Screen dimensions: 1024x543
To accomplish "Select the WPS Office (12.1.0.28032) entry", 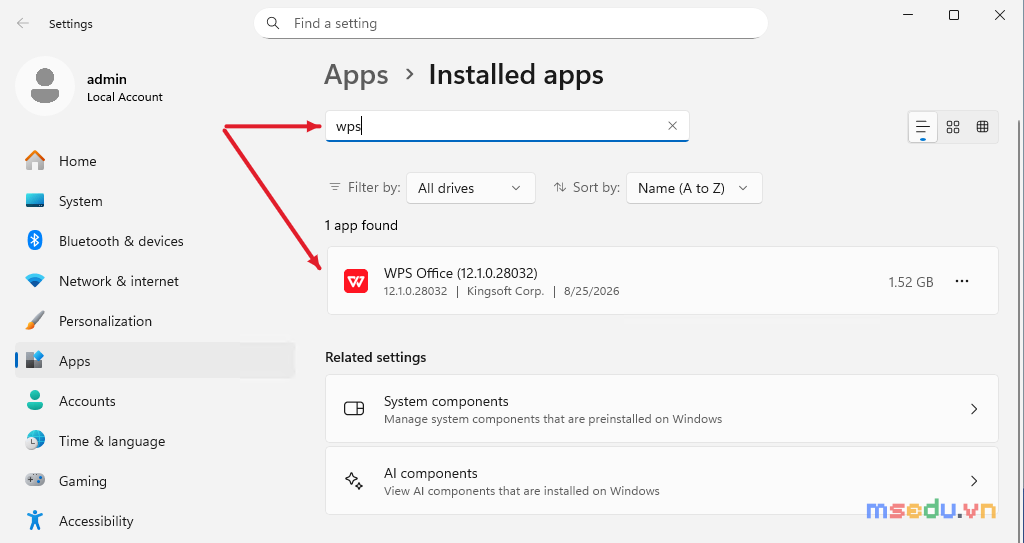I will pos(662,281).
